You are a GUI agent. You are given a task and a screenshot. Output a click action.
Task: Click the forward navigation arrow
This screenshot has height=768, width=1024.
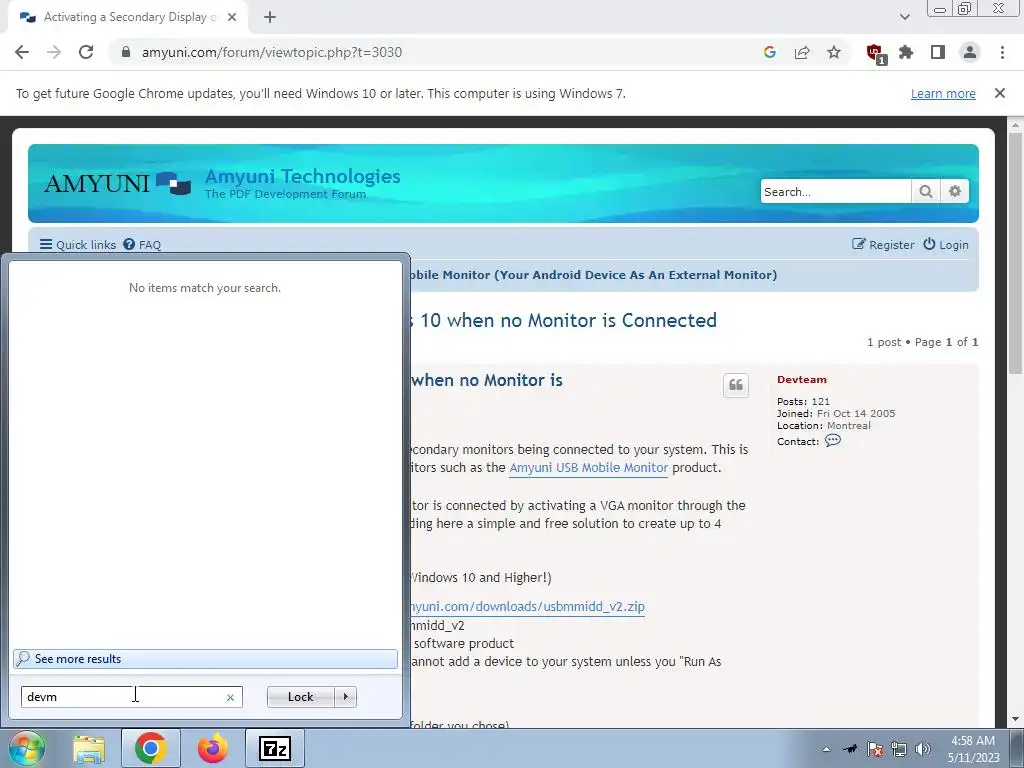click(x=54, y=52)
